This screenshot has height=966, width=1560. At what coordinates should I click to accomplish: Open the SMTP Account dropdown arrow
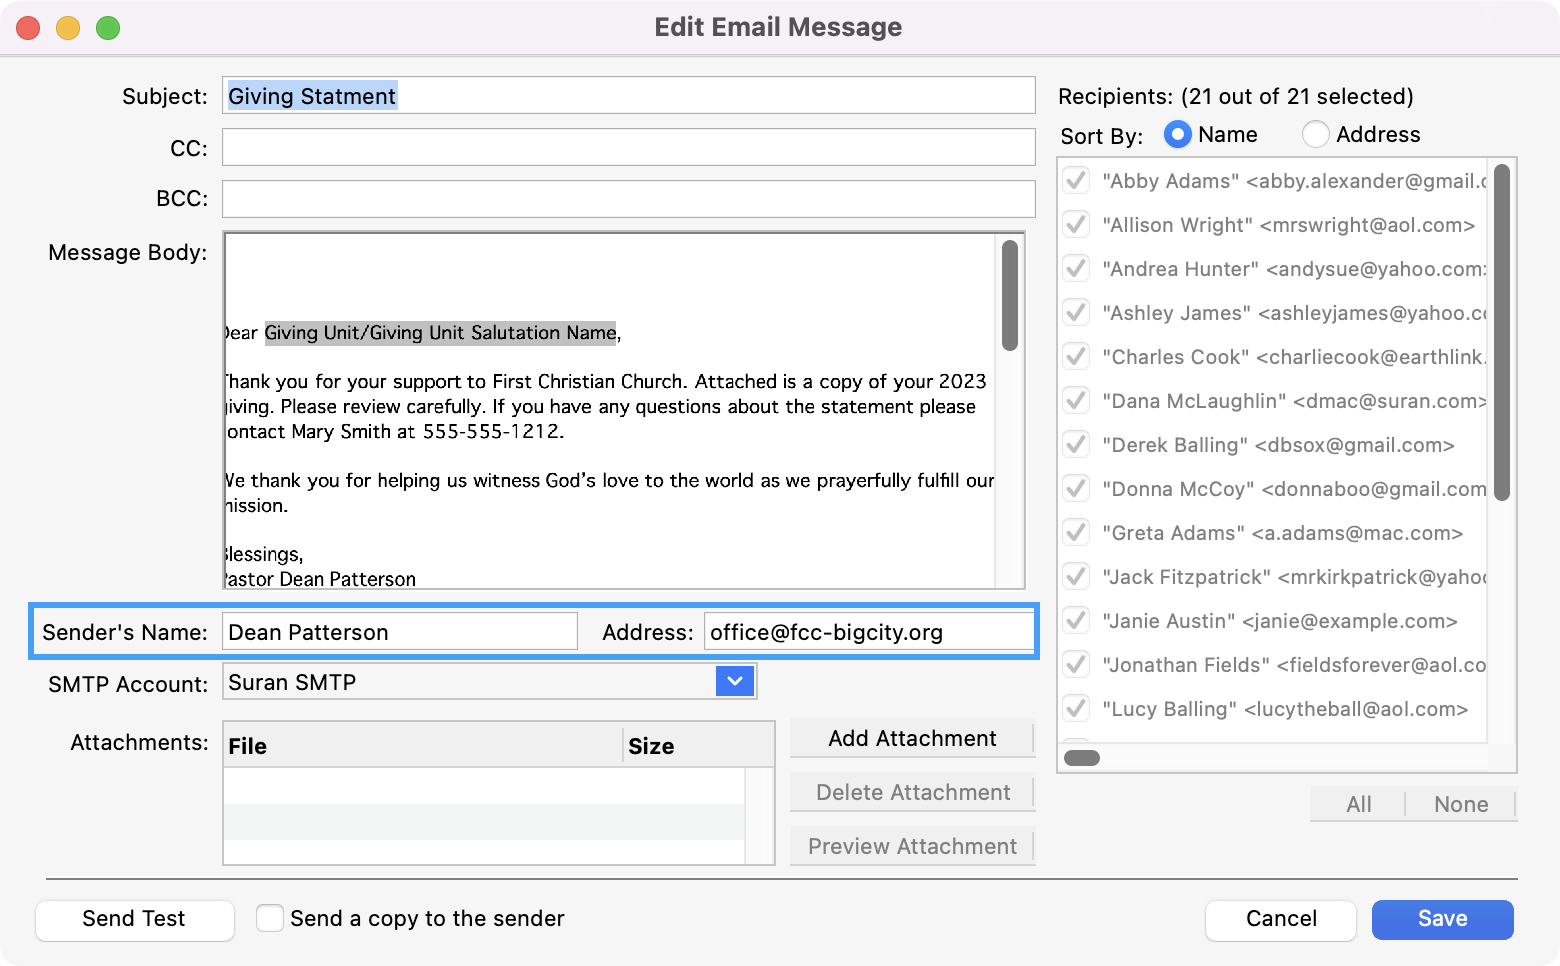tap(735, 682)
